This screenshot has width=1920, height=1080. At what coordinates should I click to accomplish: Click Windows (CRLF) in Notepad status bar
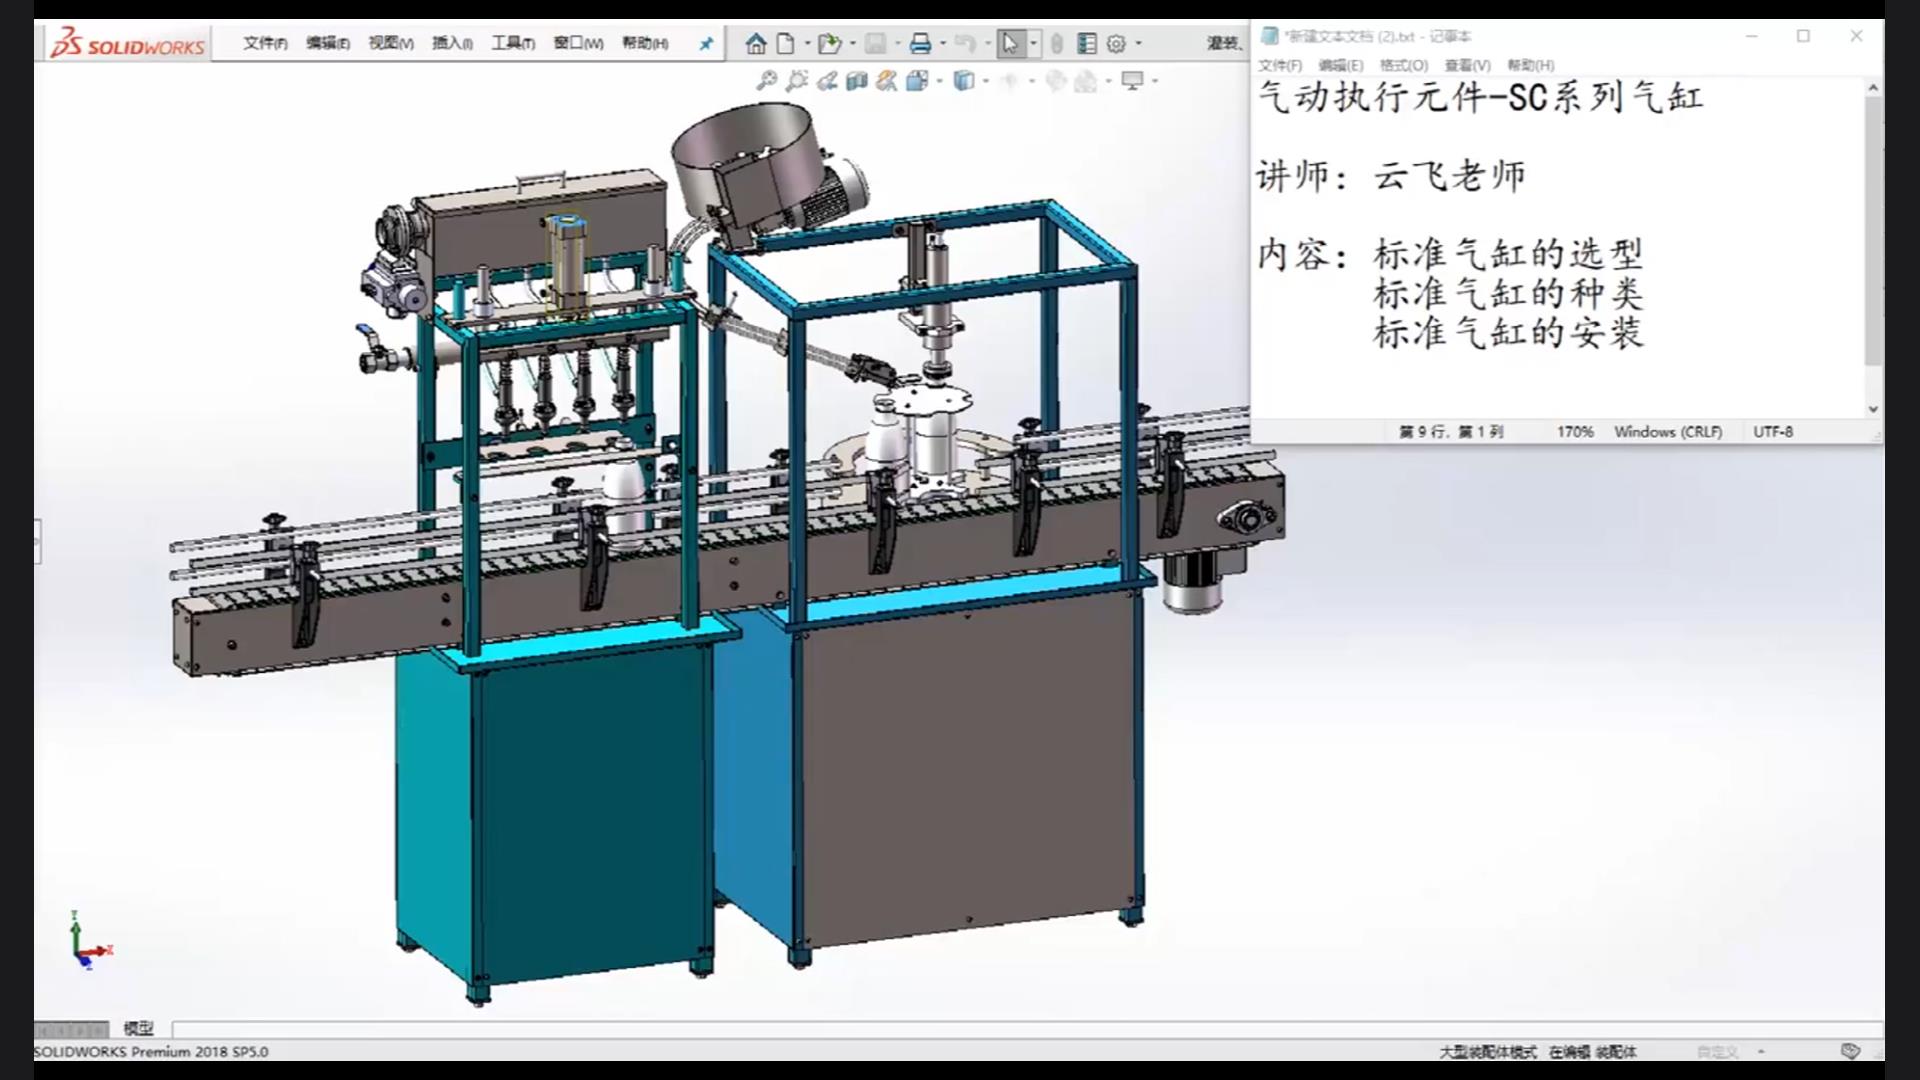(x=1668, y=432)
